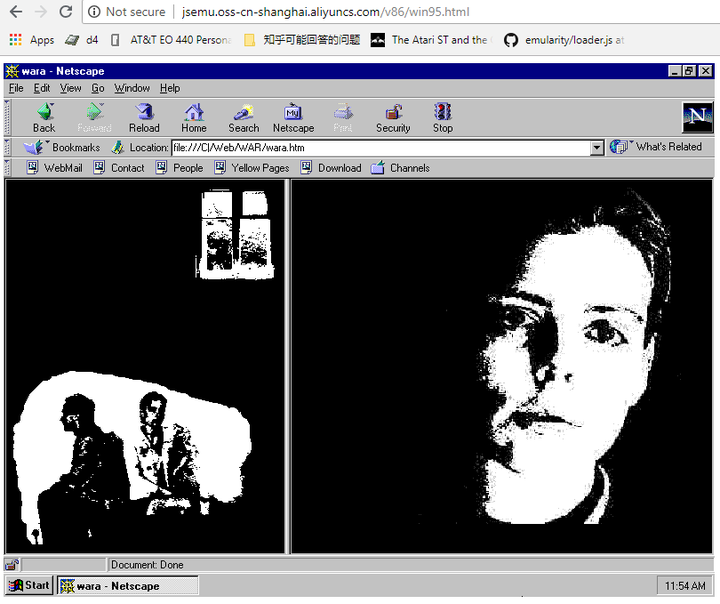Viewport: 720px width, 604px height.
Task: Click the Back navigation icon
Action: (x=44, y=116)
